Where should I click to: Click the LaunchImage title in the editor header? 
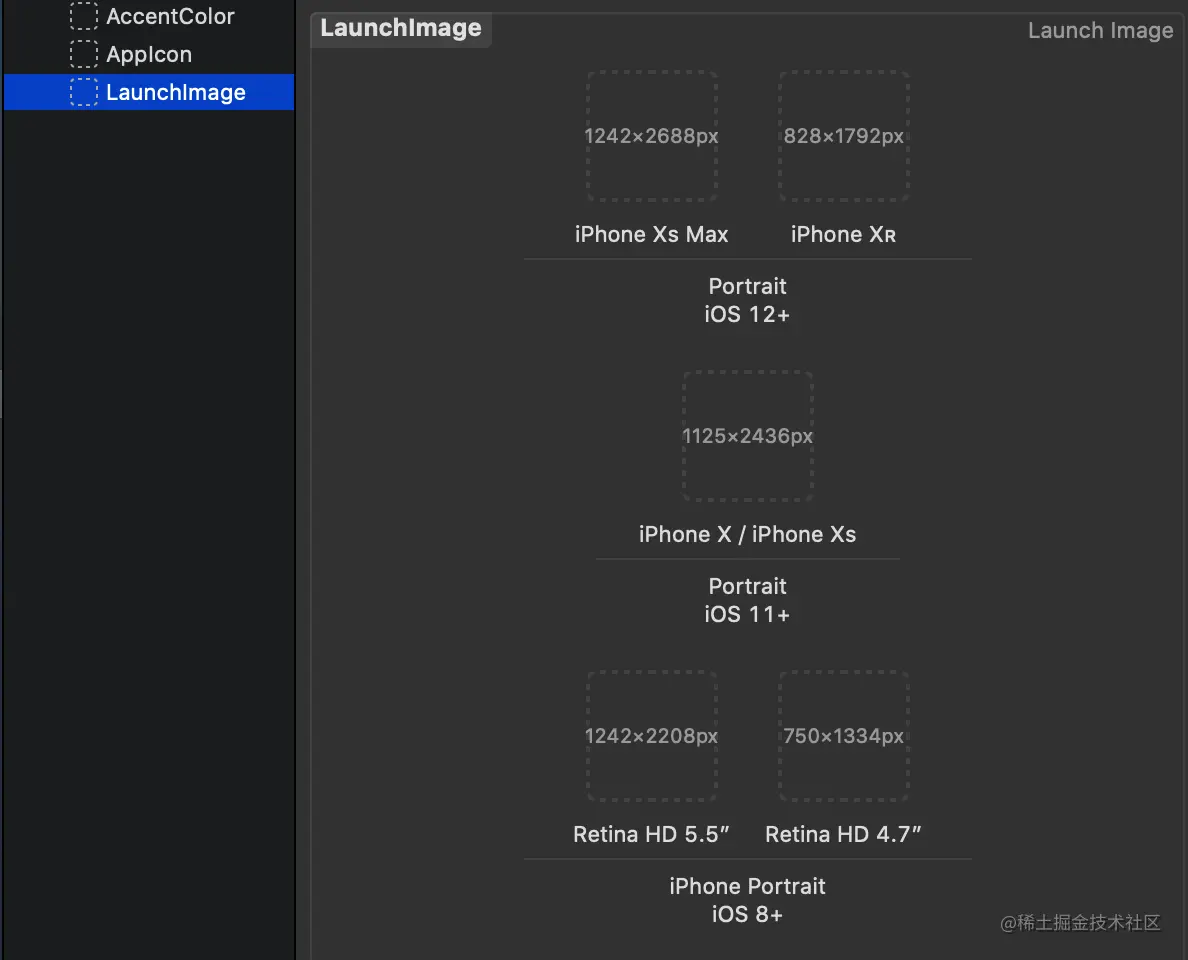tap(401, 28)
